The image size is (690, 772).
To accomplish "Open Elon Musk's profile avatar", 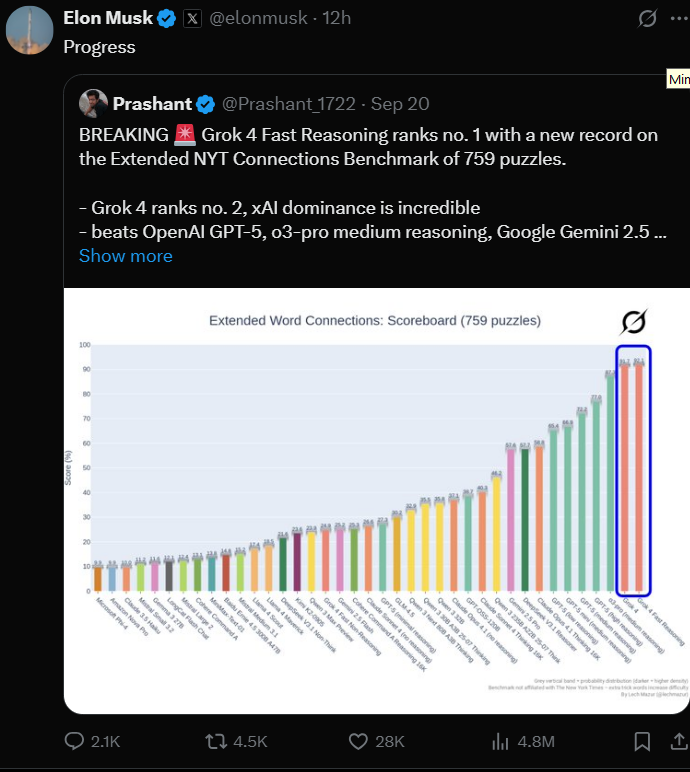I will [29, 29].
